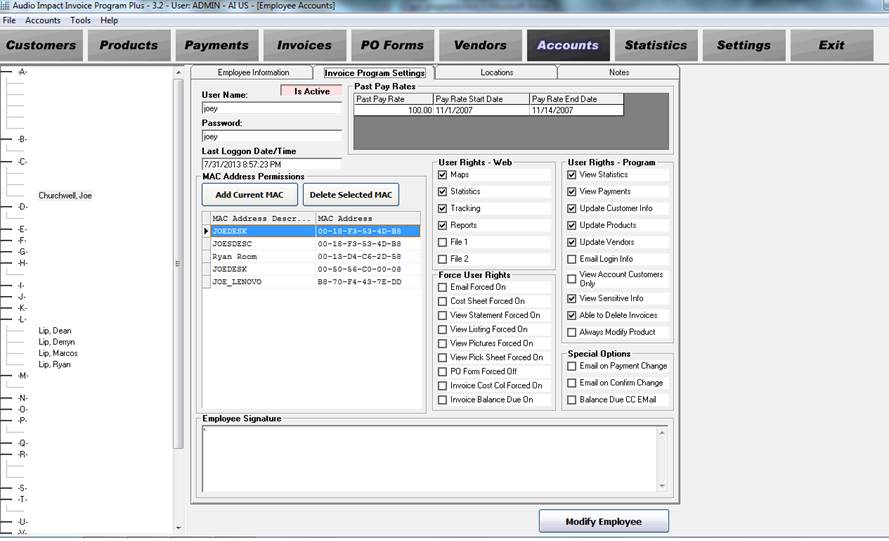Open the Payments section
This screenshot has height=541, width=889.
(x=216, y=45)
